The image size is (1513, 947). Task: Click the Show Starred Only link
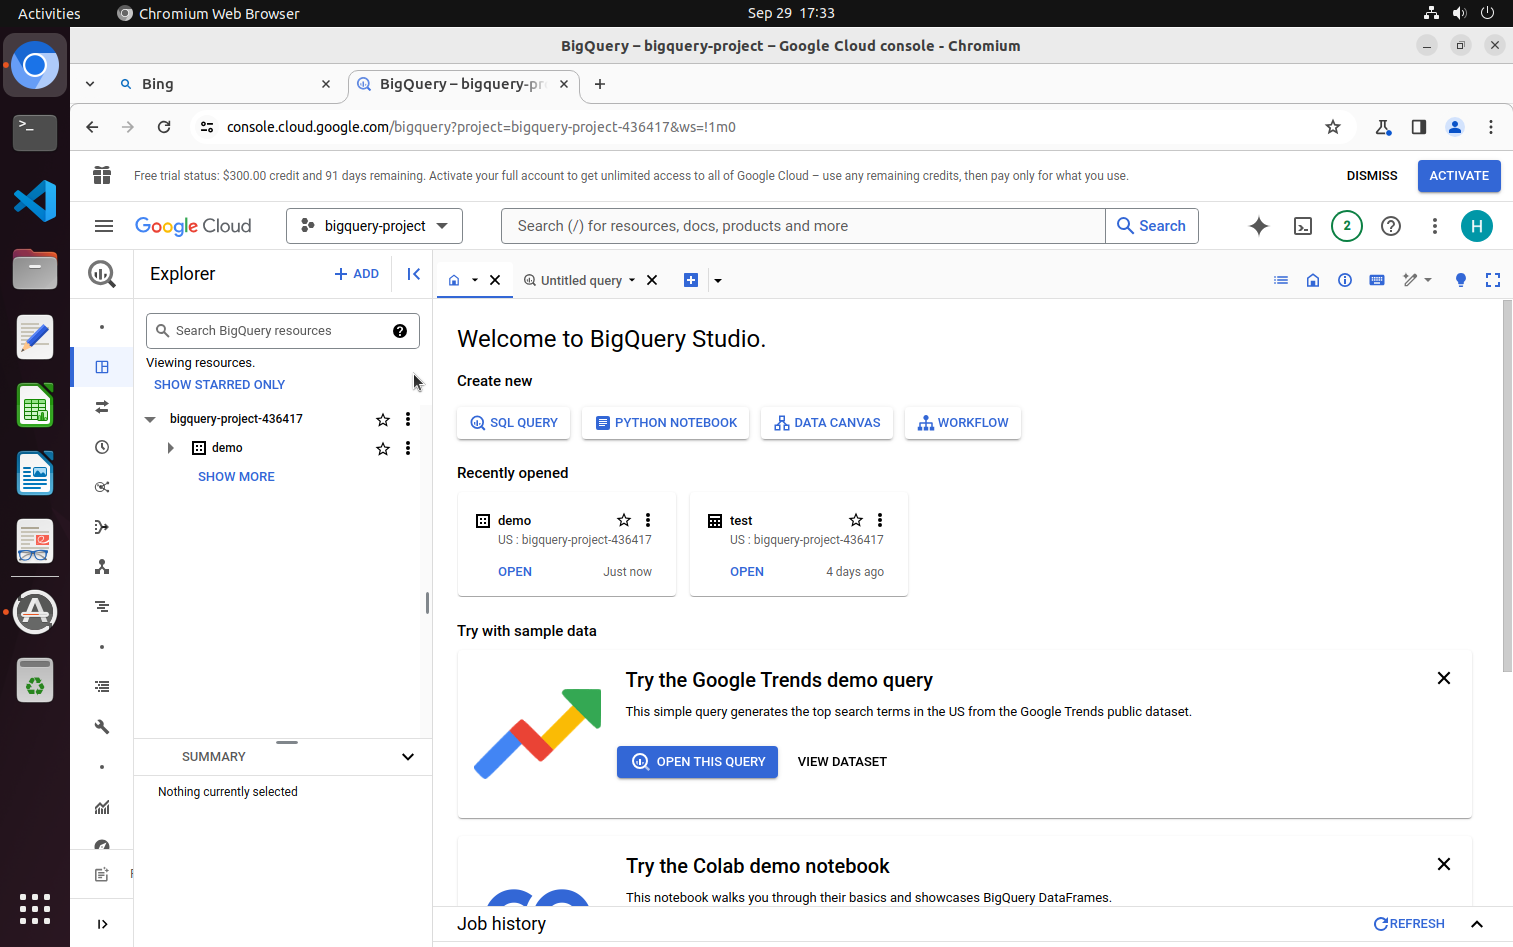[219, 385]
